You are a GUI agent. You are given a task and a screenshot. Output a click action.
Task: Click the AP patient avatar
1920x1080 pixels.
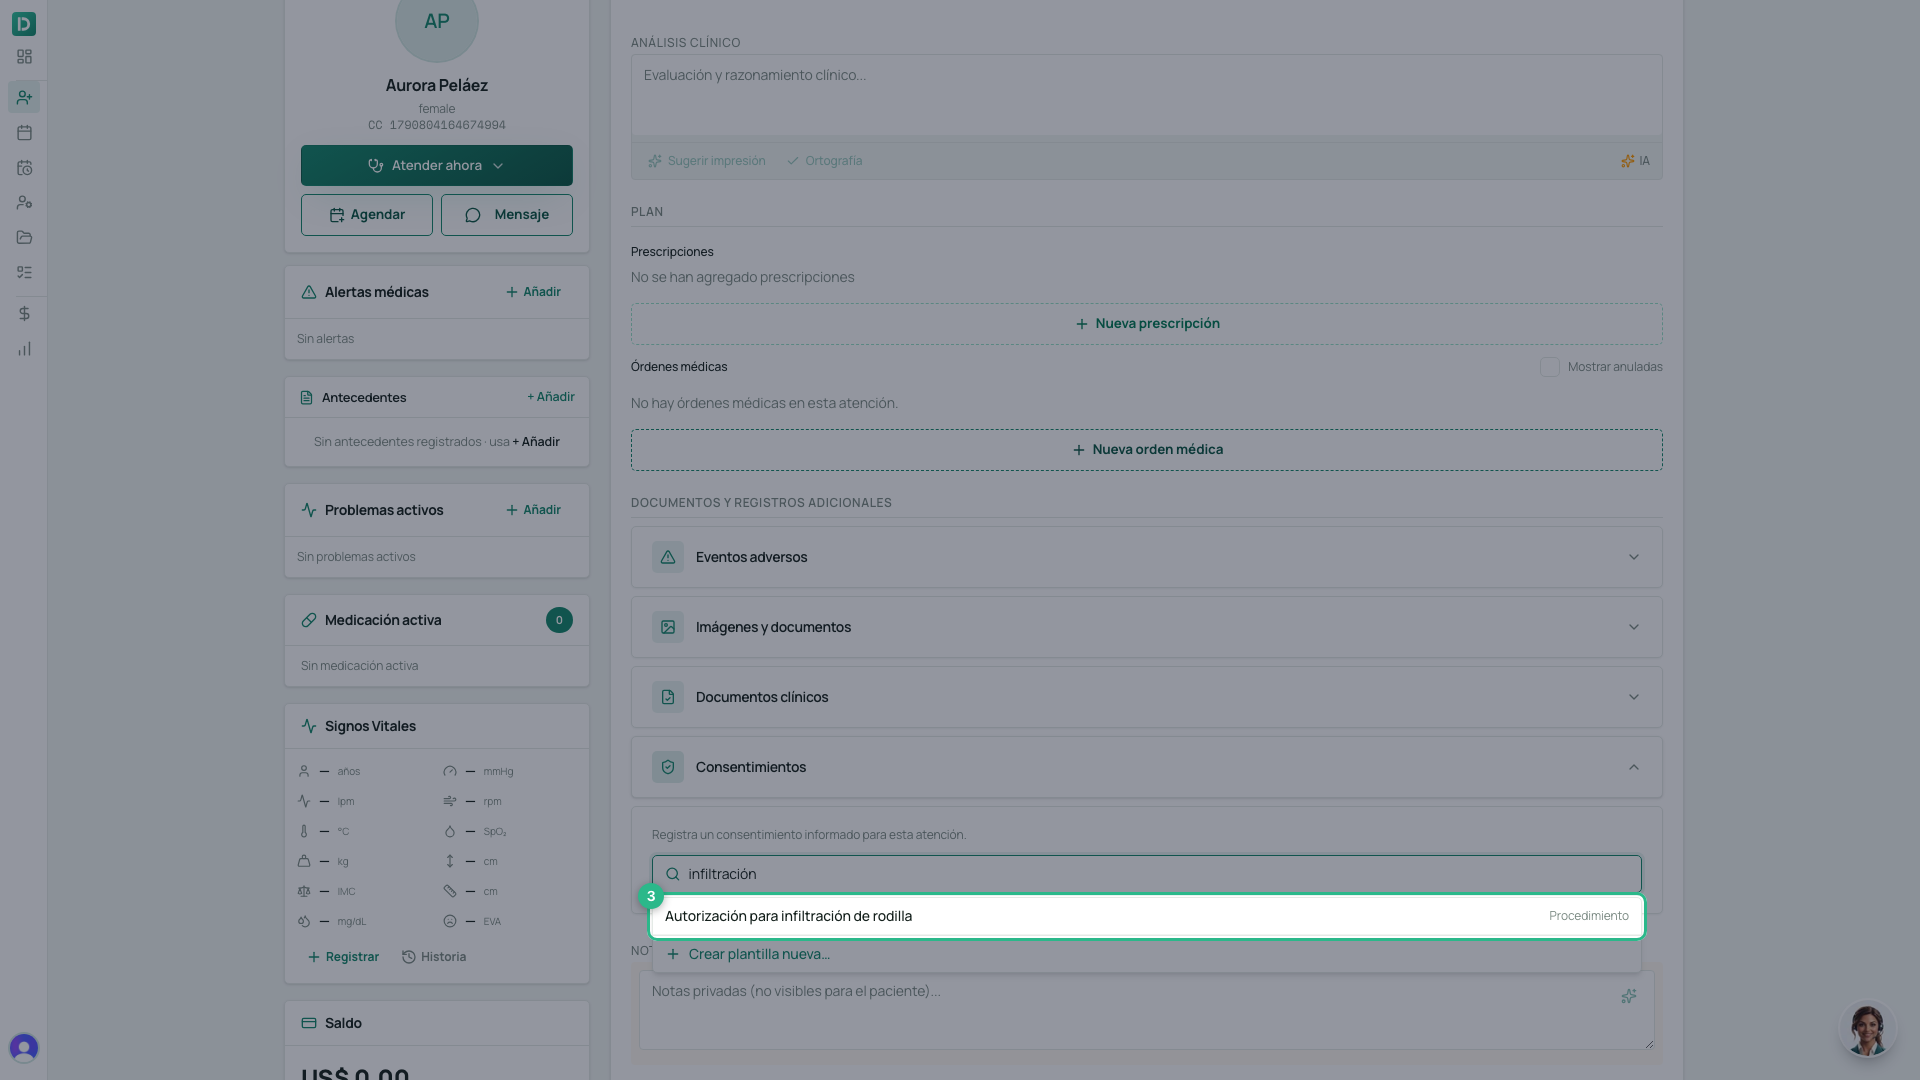click(437, 22)
